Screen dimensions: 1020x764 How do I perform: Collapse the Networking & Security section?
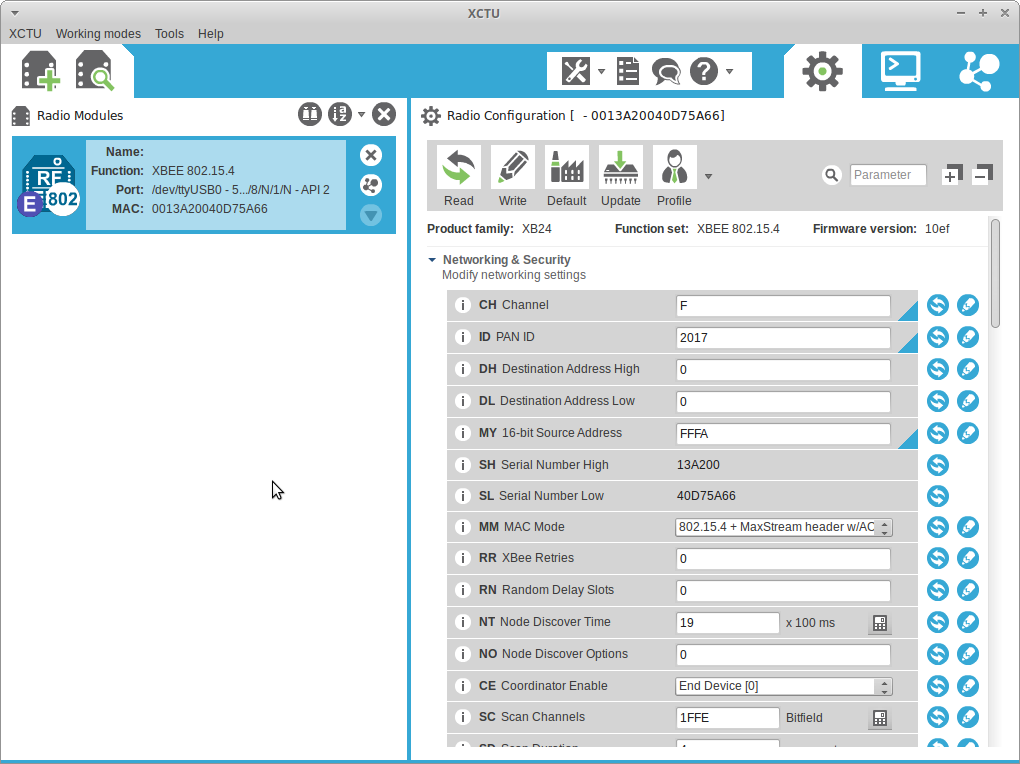tap(432, 260)
